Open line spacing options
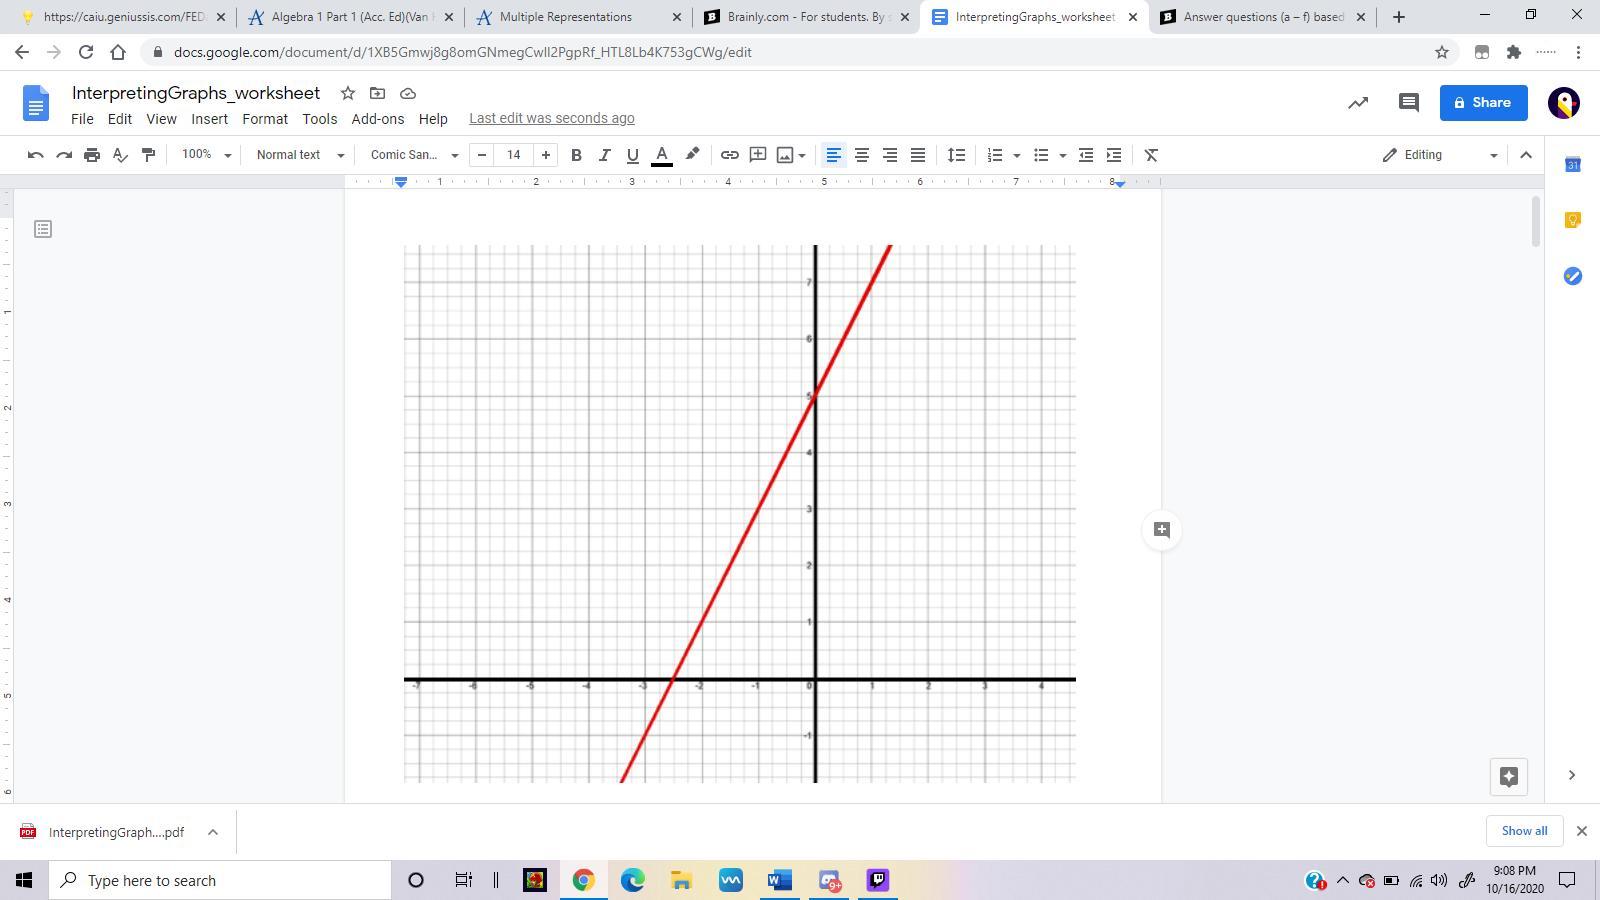Viewport: 1600px width, 900px height. coord(957,155)
